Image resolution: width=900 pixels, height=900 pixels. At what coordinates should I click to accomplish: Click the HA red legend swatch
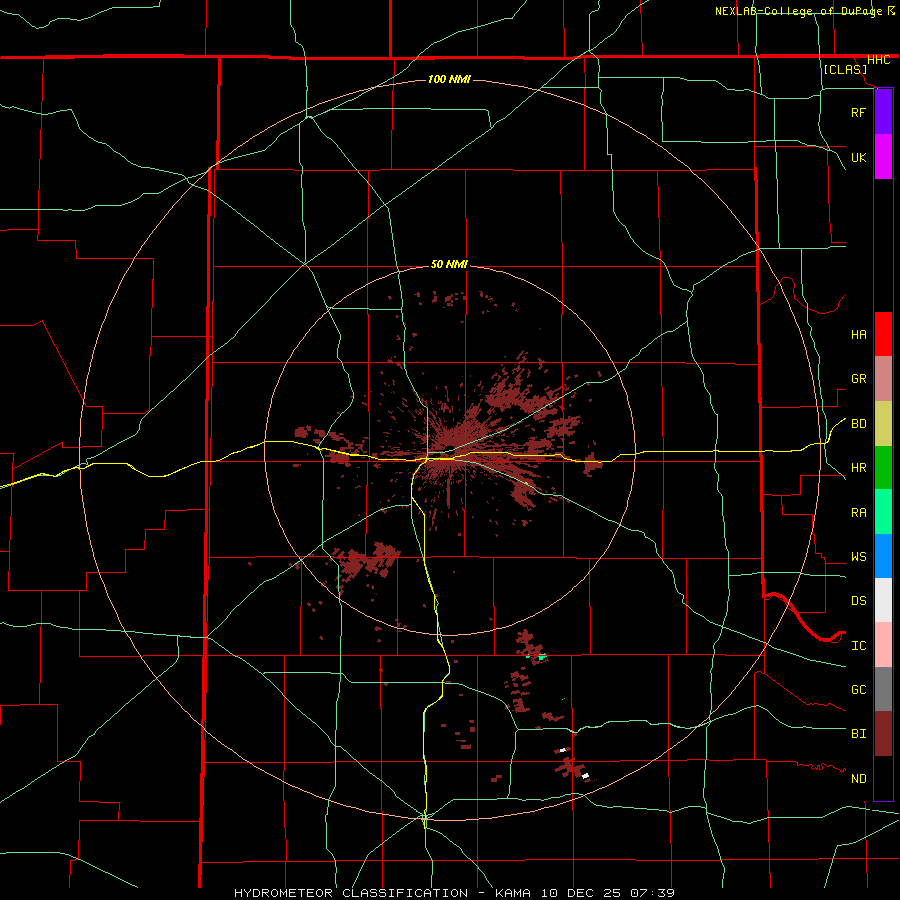tap(883, 334)
